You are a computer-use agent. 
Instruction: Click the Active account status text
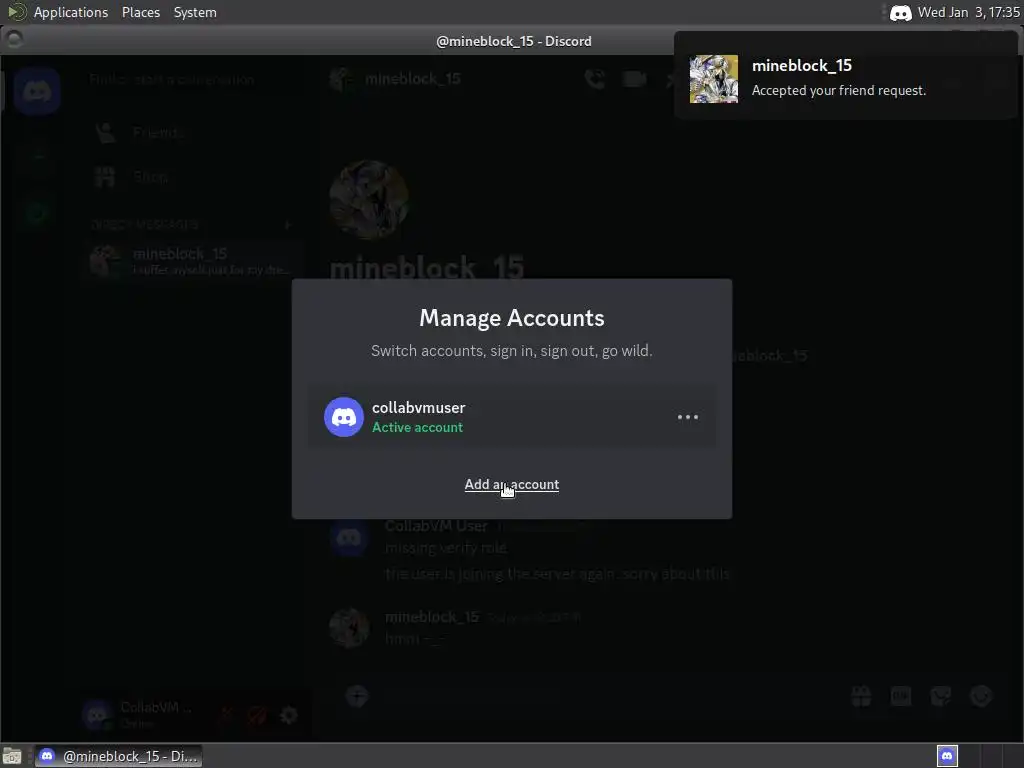point(417,427)
